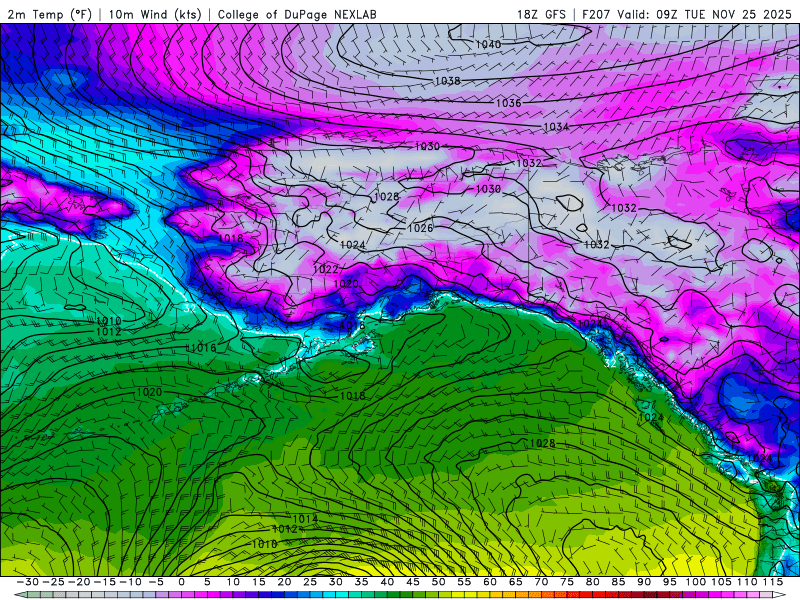Click the 60 value on the temperature legend

click(x=490, y=582)
